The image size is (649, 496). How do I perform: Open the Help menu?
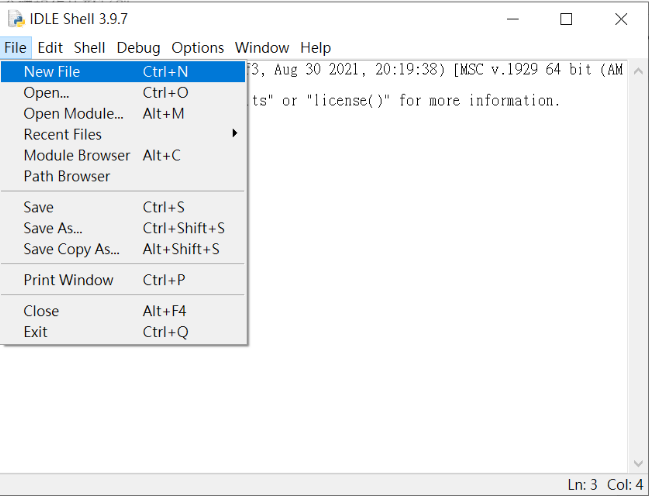(315, 48)
